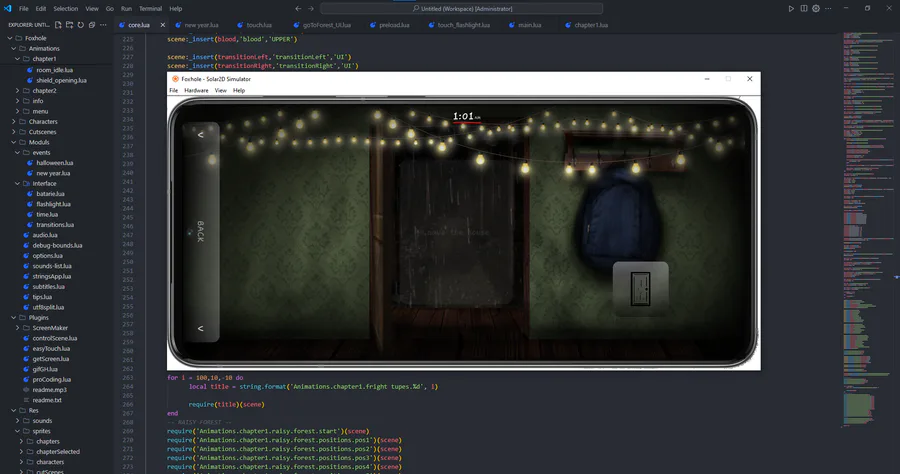
Task: Click the code minimap on the right
Action: pyautogui.click(x=867, y=230)
